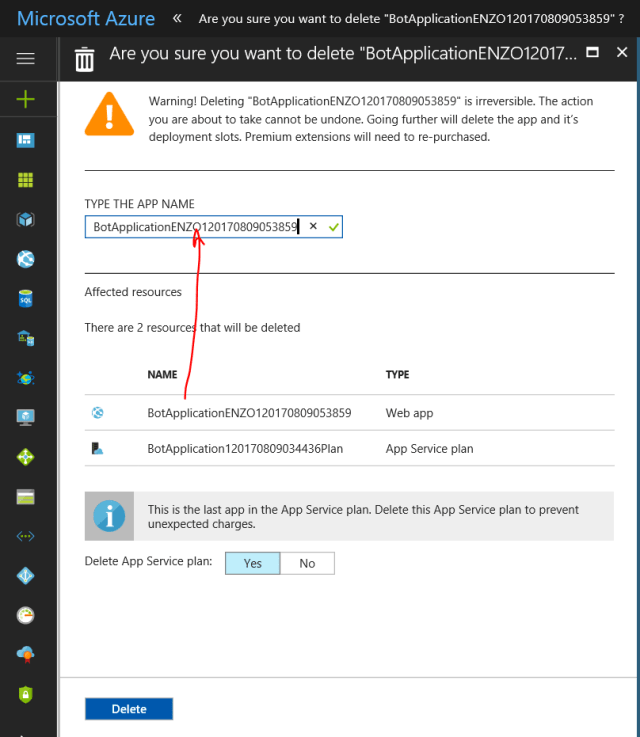Open Virtual machines monitor icon
This screenshot has width=640, height=737.
point(25,417)
